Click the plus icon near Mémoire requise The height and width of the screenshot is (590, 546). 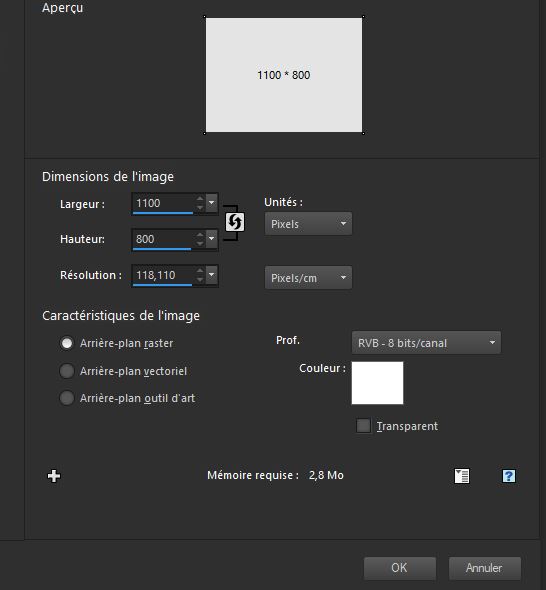pyautogui.click(x=54, y=476)
